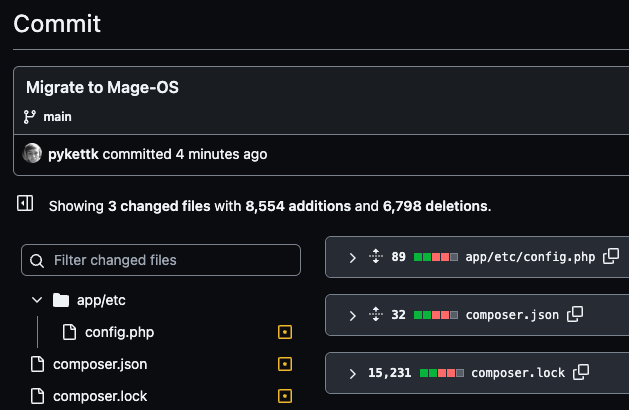This screenshot has height=410, width=629.
Task: Open the pykettk author link
Action: [x=73, y=154]
